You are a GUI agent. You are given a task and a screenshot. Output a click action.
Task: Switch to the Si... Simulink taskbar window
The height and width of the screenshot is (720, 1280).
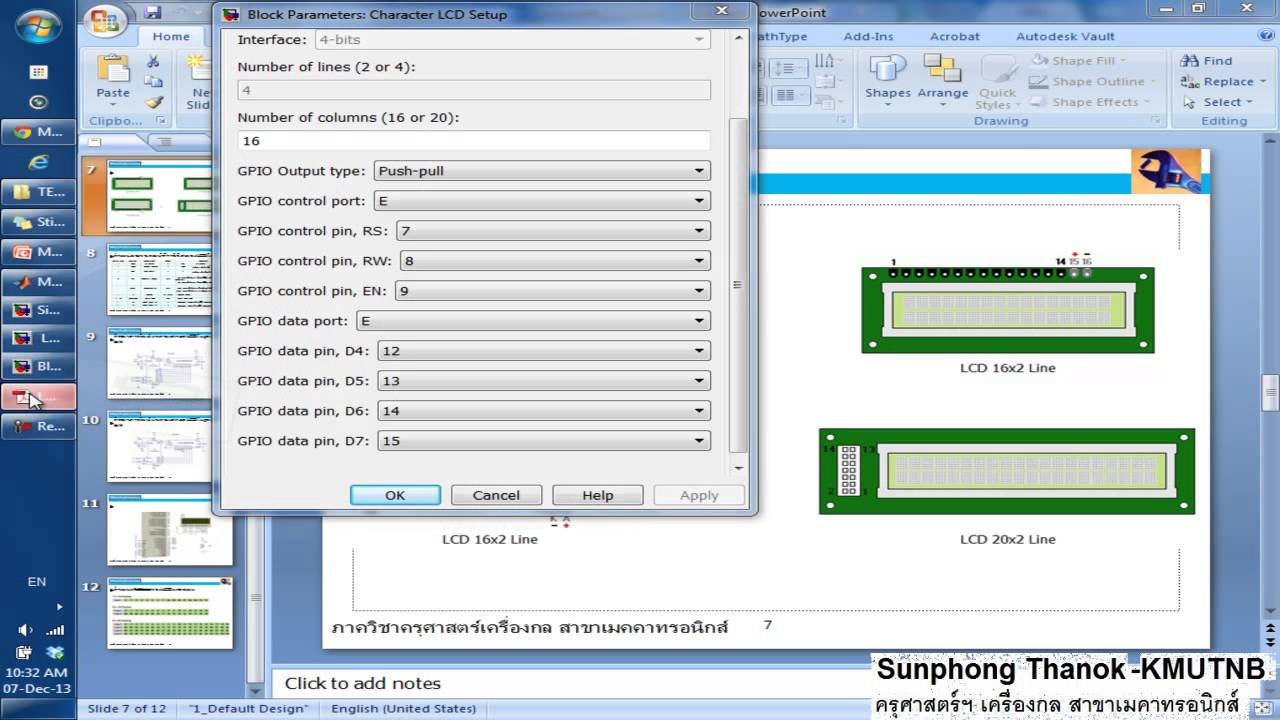[39, 310]
